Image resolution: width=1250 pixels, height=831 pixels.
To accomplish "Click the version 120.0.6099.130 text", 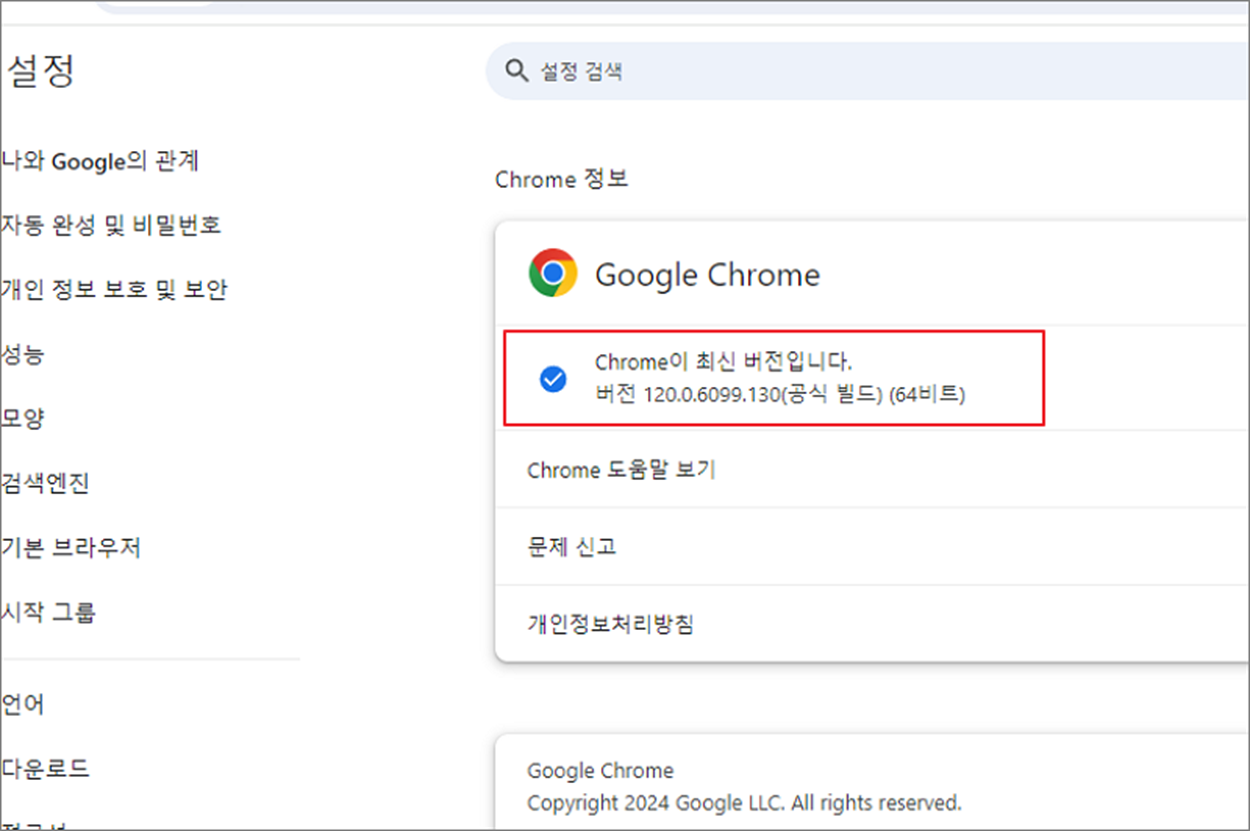I will pyautogui.click(x=780, y=394).
